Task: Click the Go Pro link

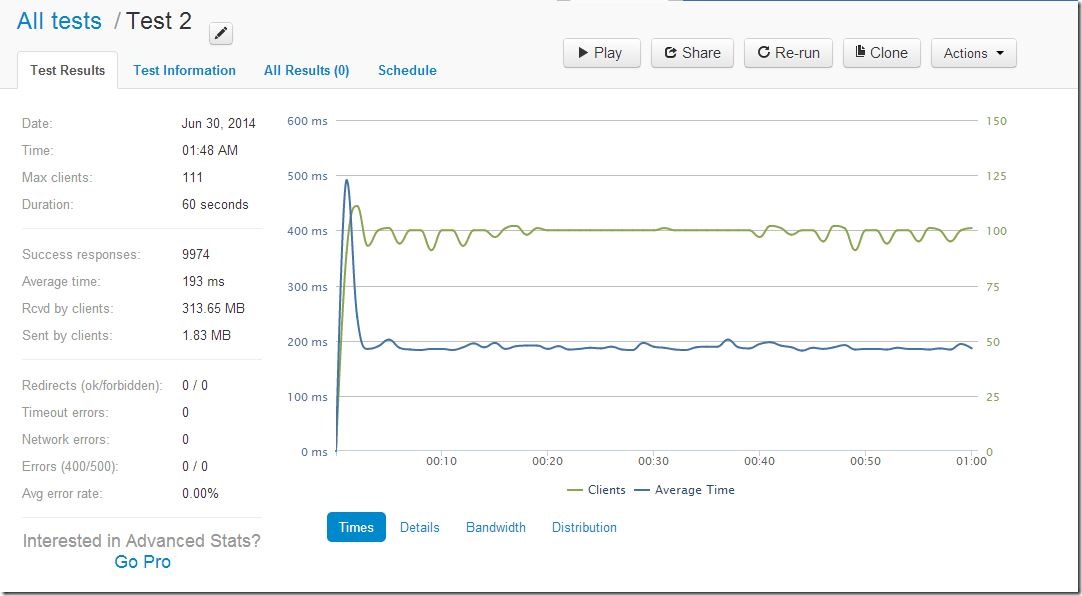Action: [x=142, y=562]
